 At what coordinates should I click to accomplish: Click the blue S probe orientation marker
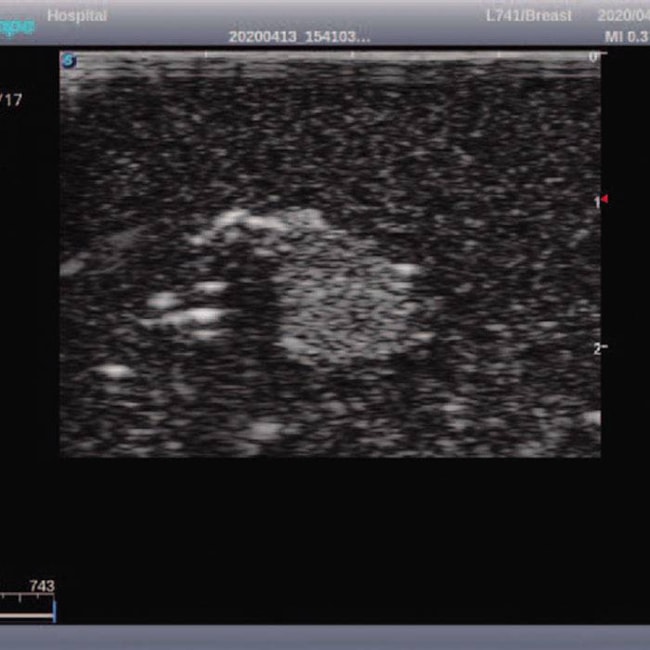pyautogui.click(x=68, y=60)
